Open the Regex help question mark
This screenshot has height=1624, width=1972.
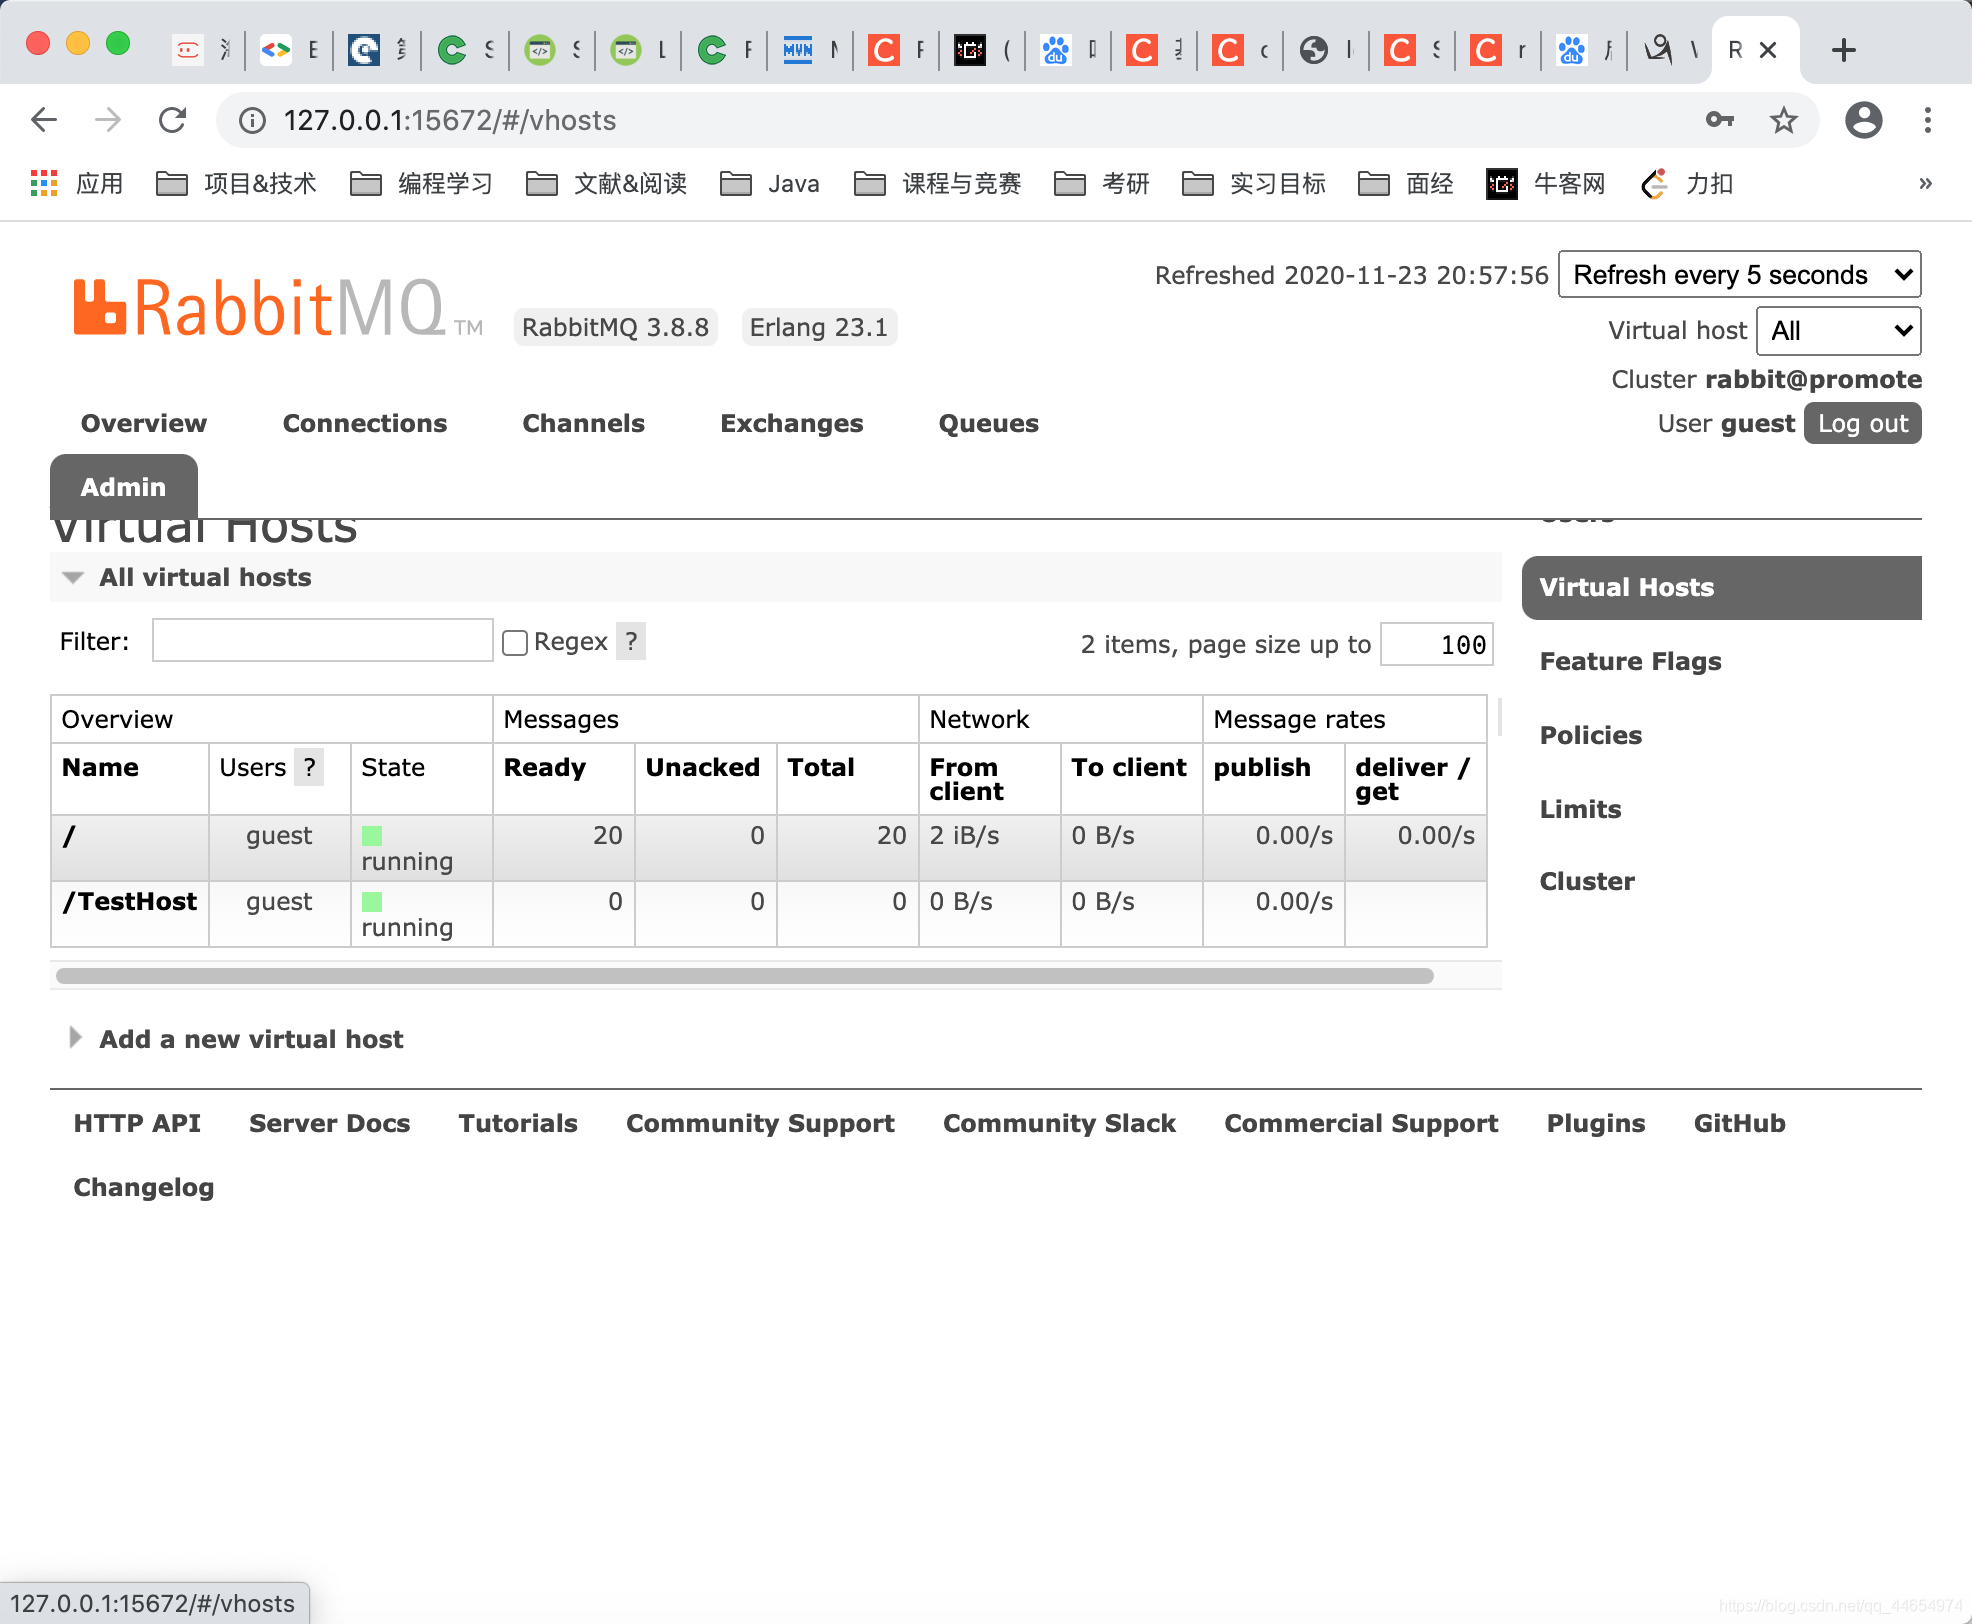pyautogui.click(x=631, y=641)
